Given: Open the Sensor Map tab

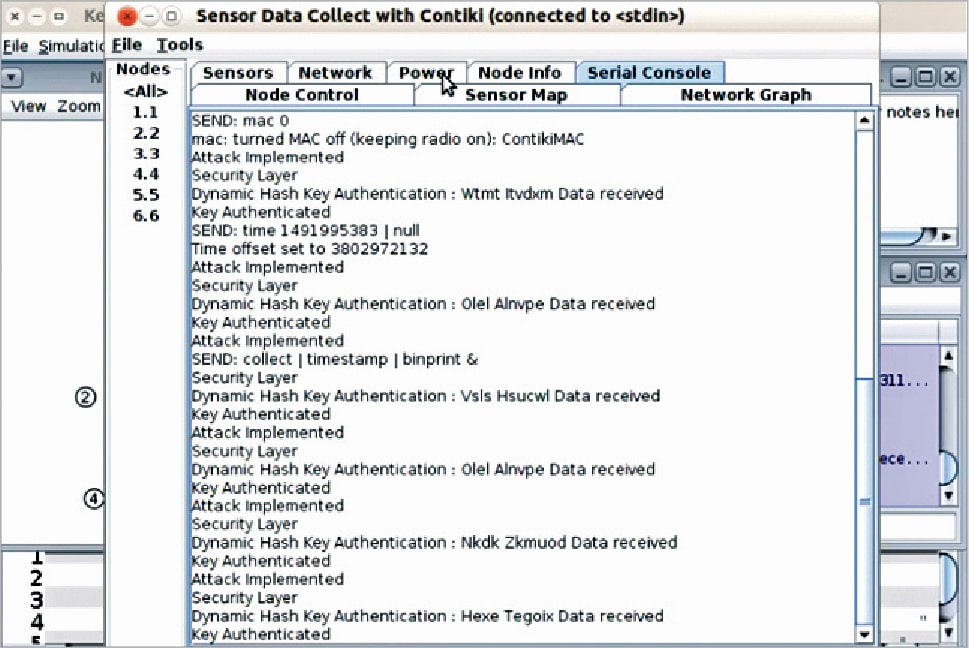Looking at the screenshot, I should pos(516,95).
